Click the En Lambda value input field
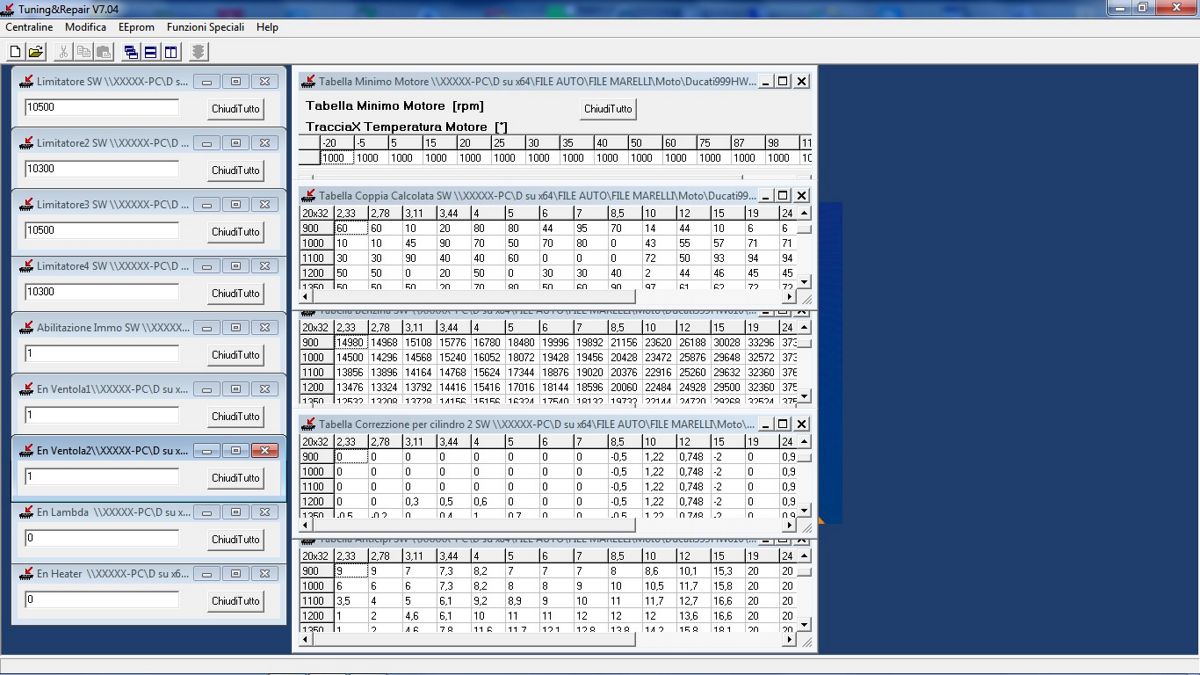 (101, 538)
